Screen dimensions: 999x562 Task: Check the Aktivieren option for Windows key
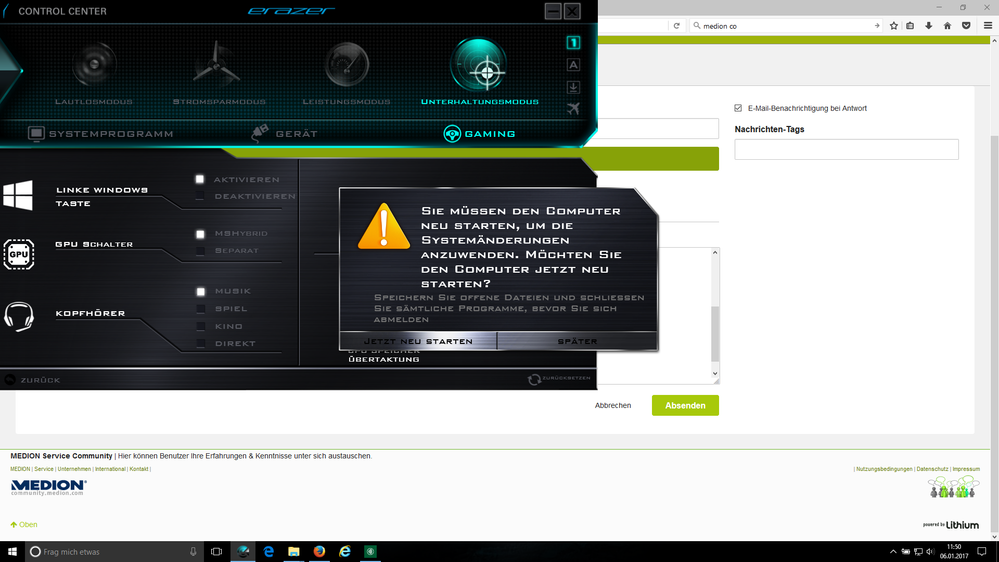200,179
